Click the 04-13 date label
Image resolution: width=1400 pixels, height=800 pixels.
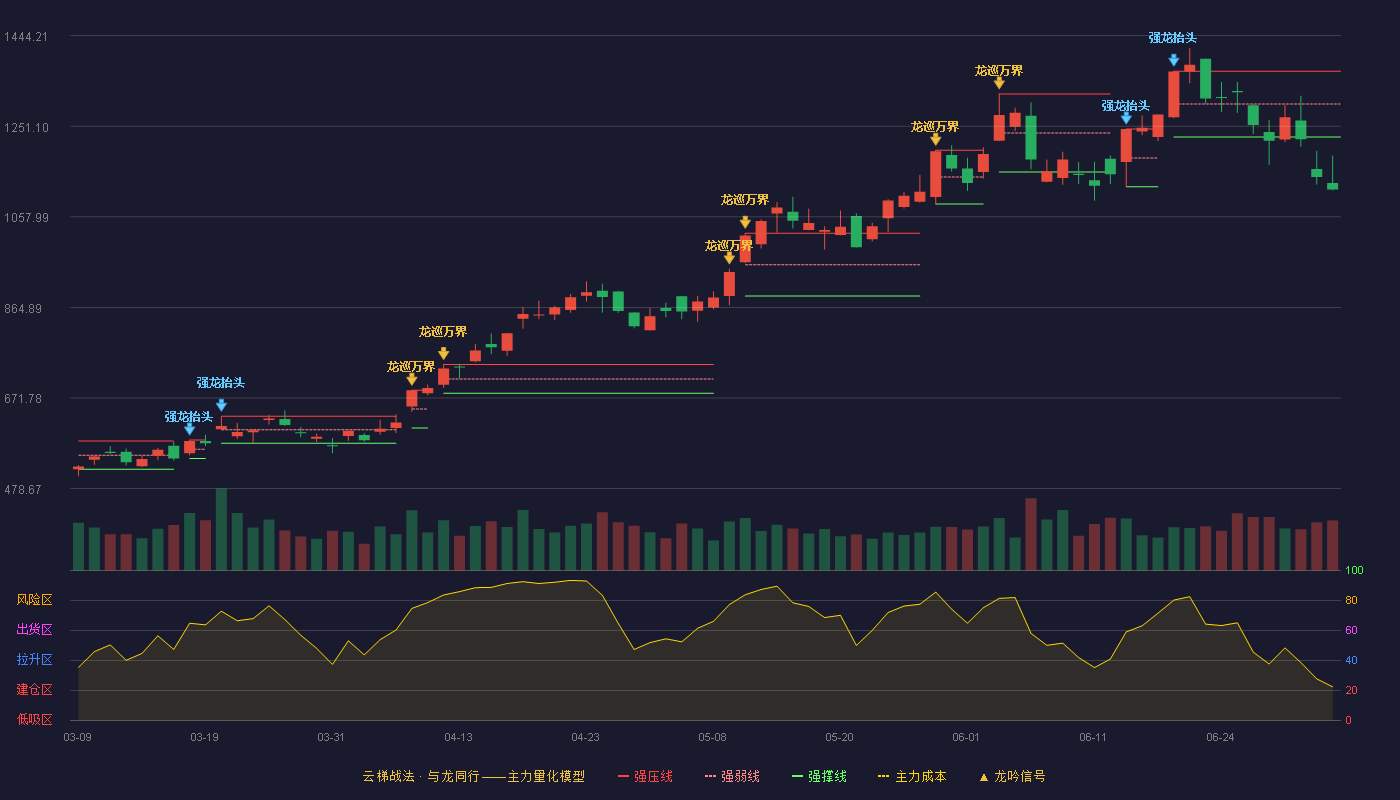tap(458, 737)
